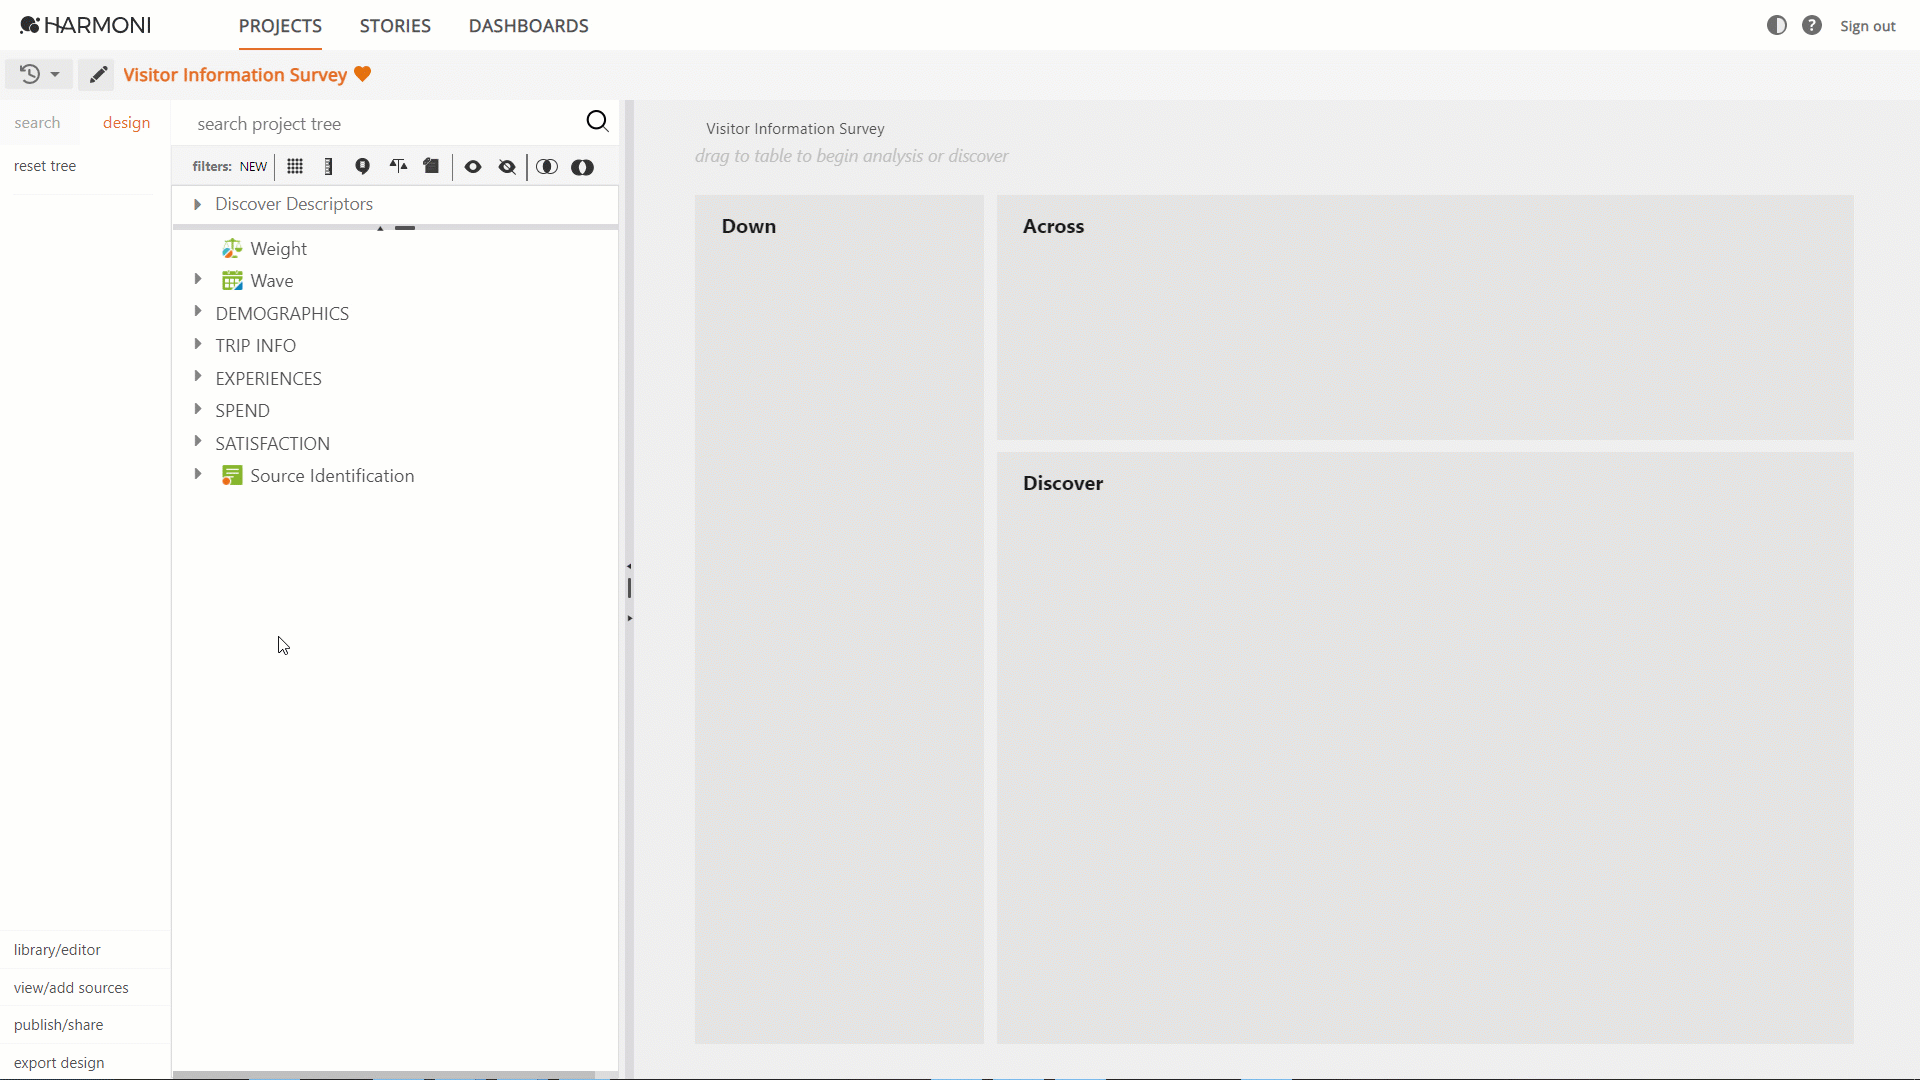Viewport: 1920px width, 1080px height.
Task: Open the PROJECTS tab
Action: click(x=280, y=26)
